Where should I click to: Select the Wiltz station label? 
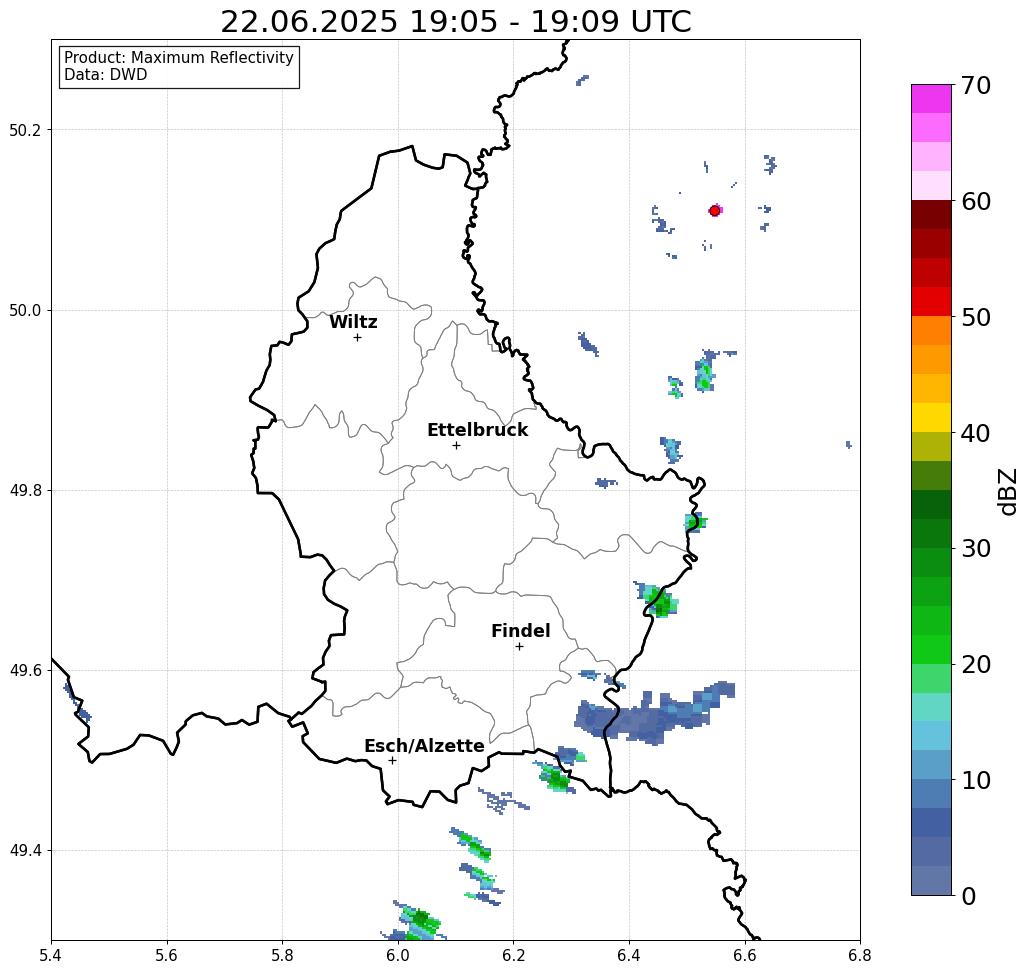[353, 322]
